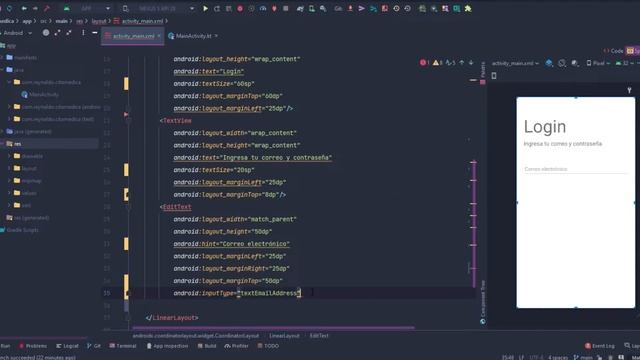Click the Login text in layout preview
Screen dimensions: 640x360
(545, 127)
